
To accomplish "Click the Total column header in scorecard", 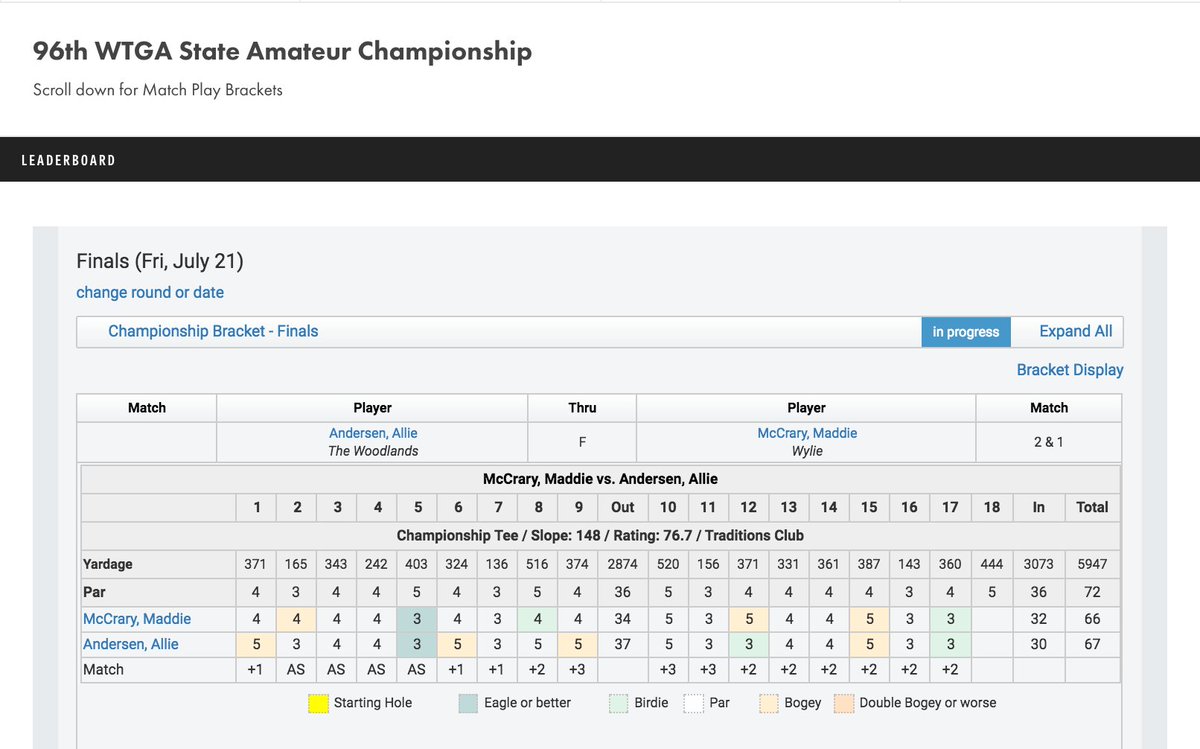I will tap(1092, 507).
